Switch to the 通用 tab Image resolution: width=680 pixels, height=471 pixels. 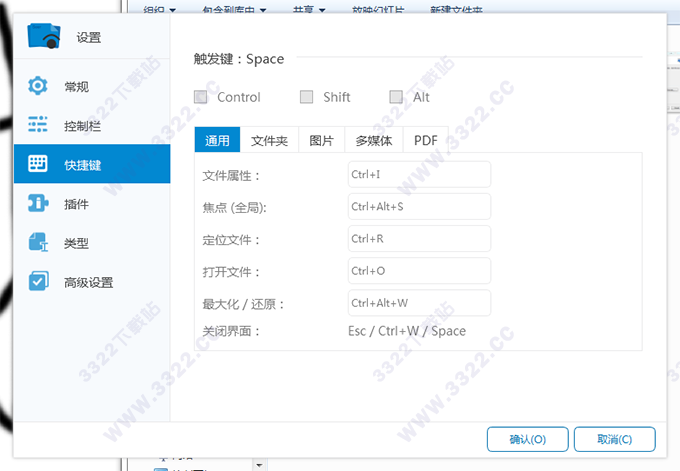(x=217, y=140)
